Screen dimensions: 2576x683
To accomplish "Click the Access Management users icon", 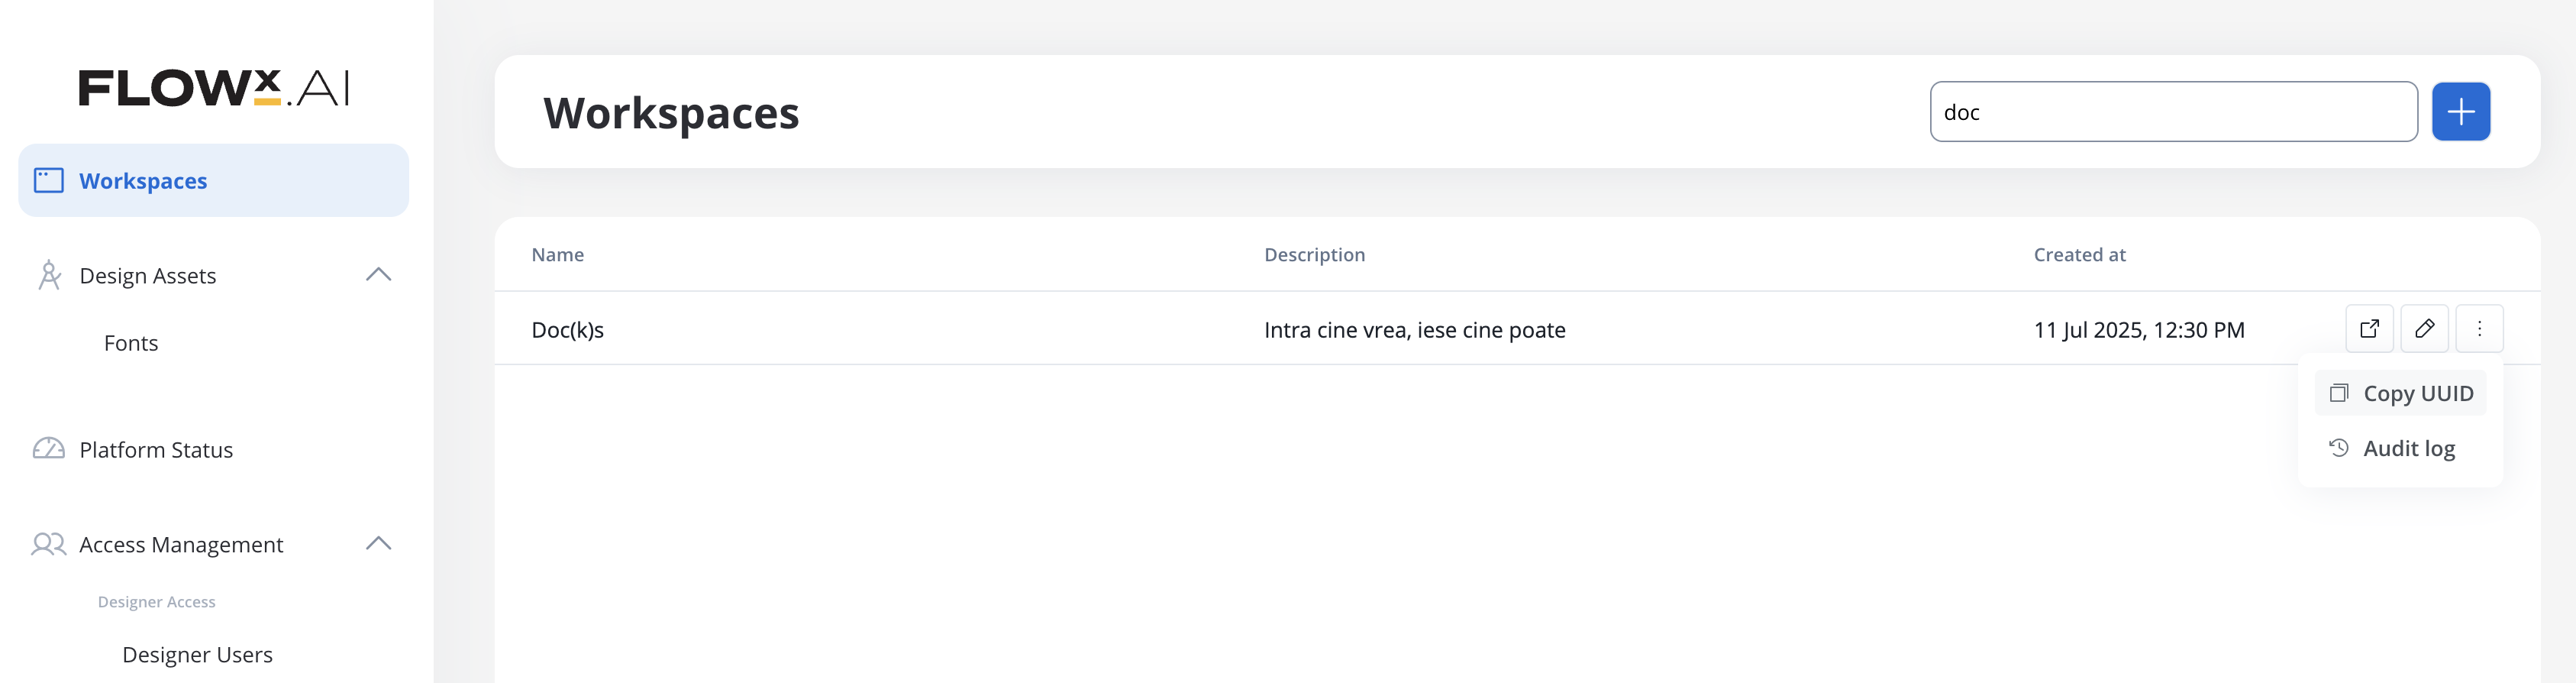I will click(49, 544).
